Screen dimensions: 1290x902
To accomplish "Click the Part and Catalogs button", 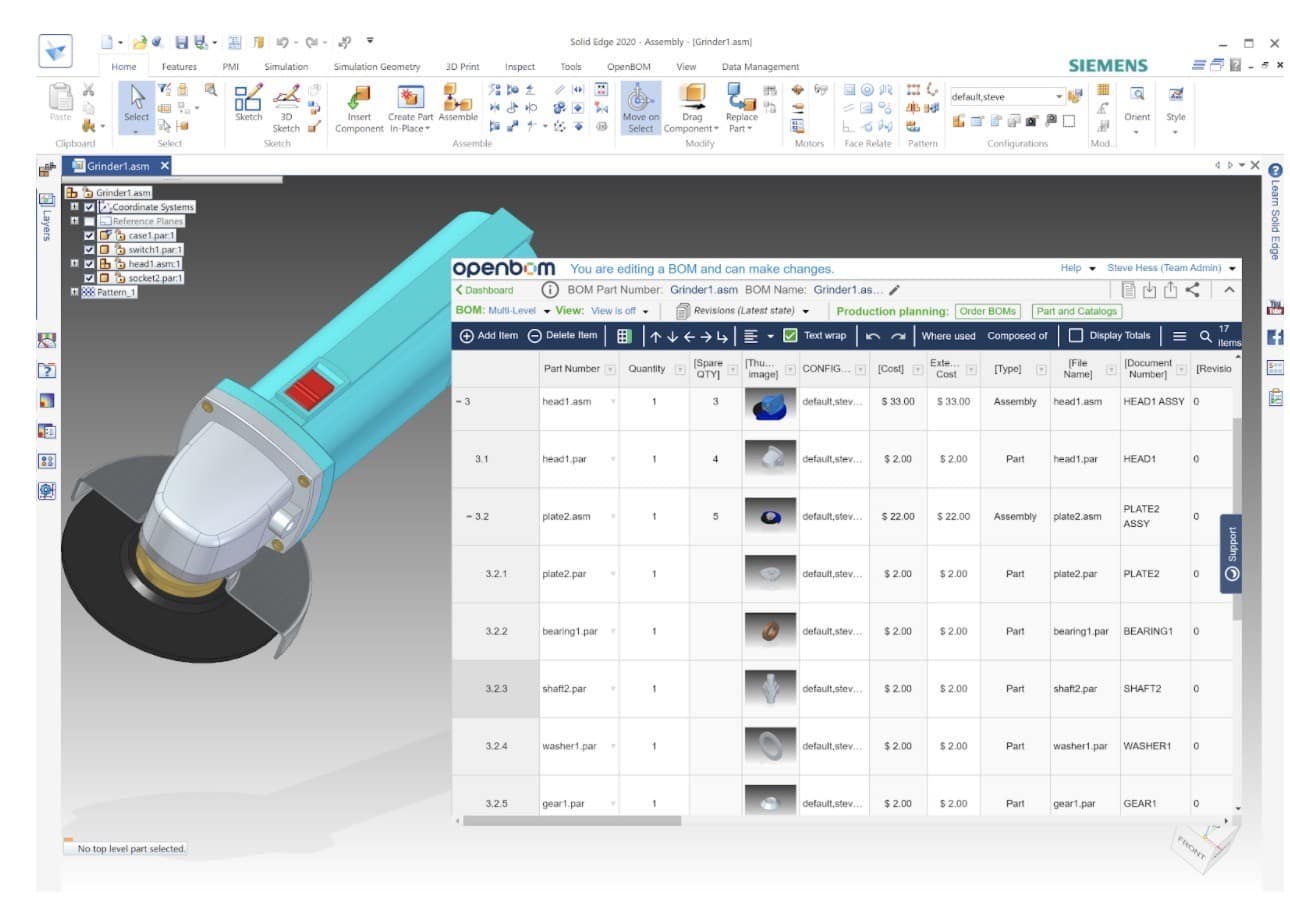I will click(1077, 311).
